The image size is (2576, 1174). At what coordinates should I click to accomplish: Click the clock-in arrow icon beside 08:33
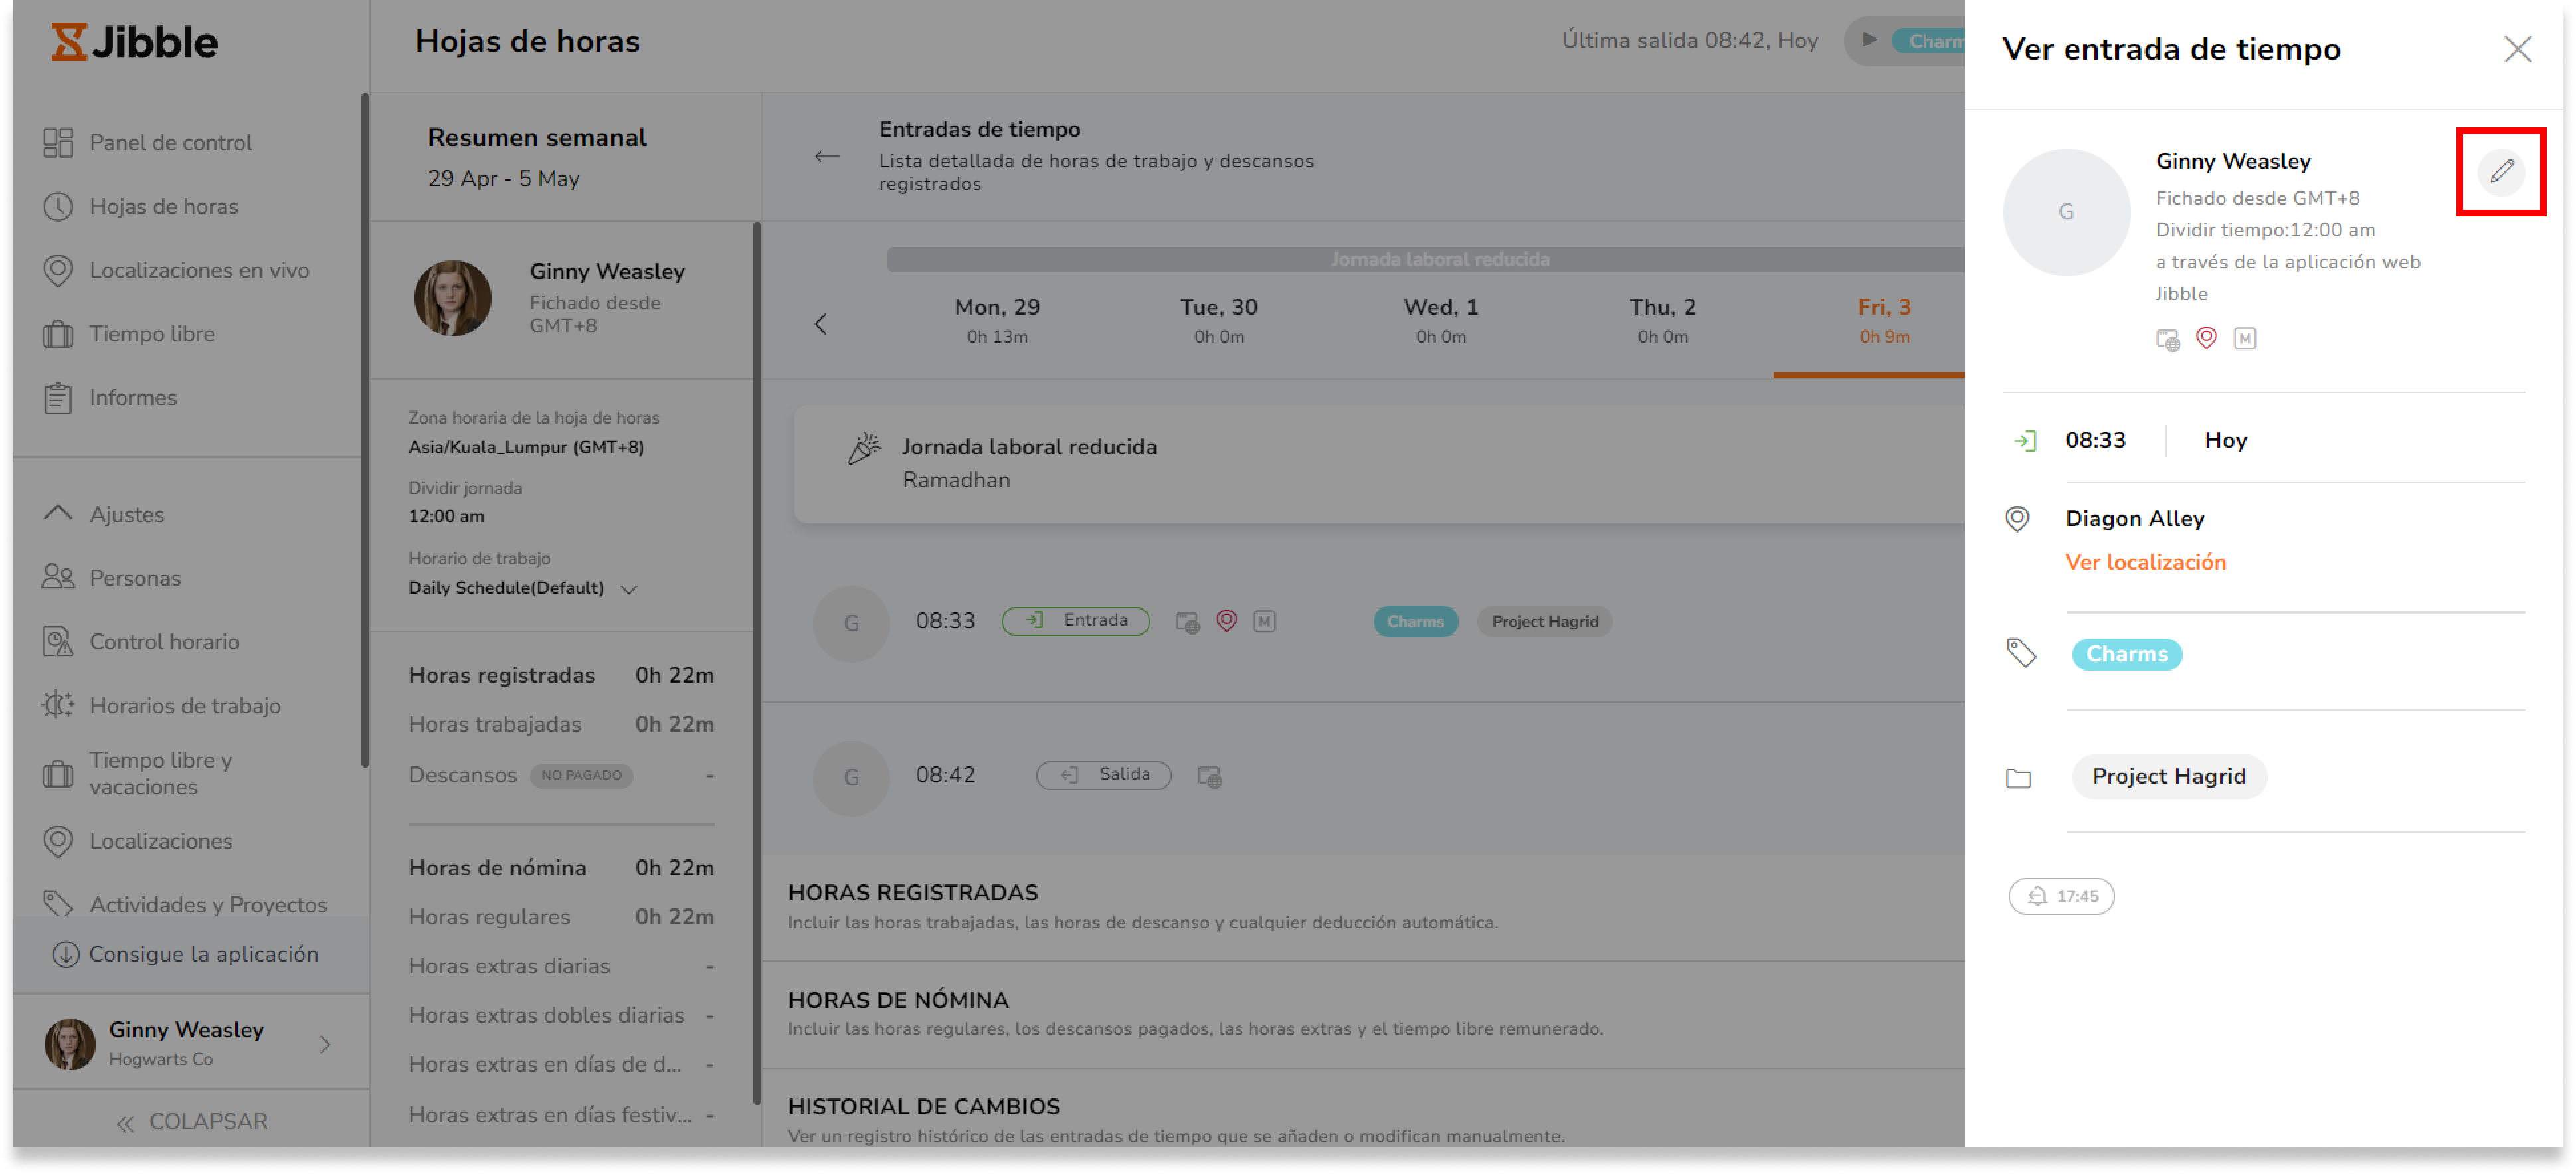(x=2024, y=440)
